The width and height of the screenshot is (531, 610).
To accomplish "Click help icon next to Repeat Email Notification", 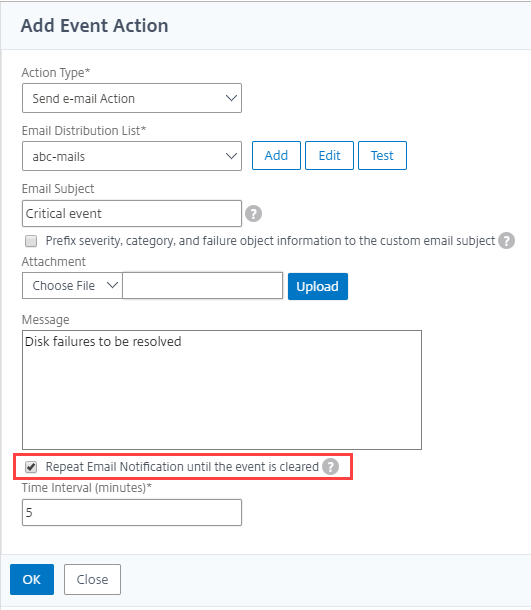I will coord(330,466).
